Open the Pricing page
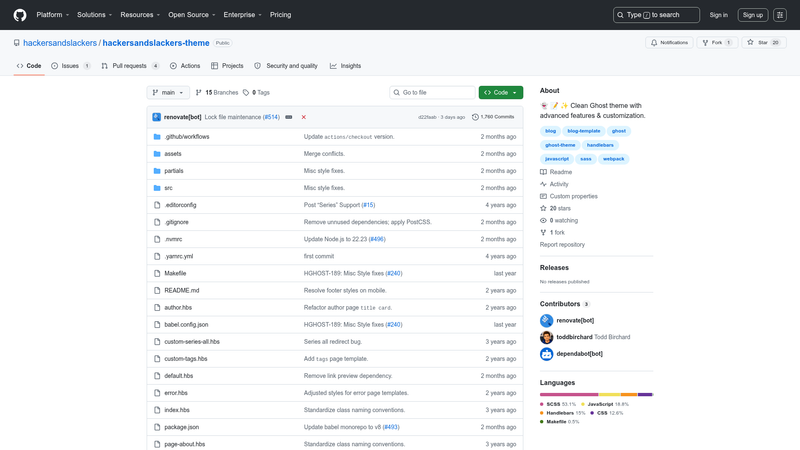 click(x=281, y=15)
